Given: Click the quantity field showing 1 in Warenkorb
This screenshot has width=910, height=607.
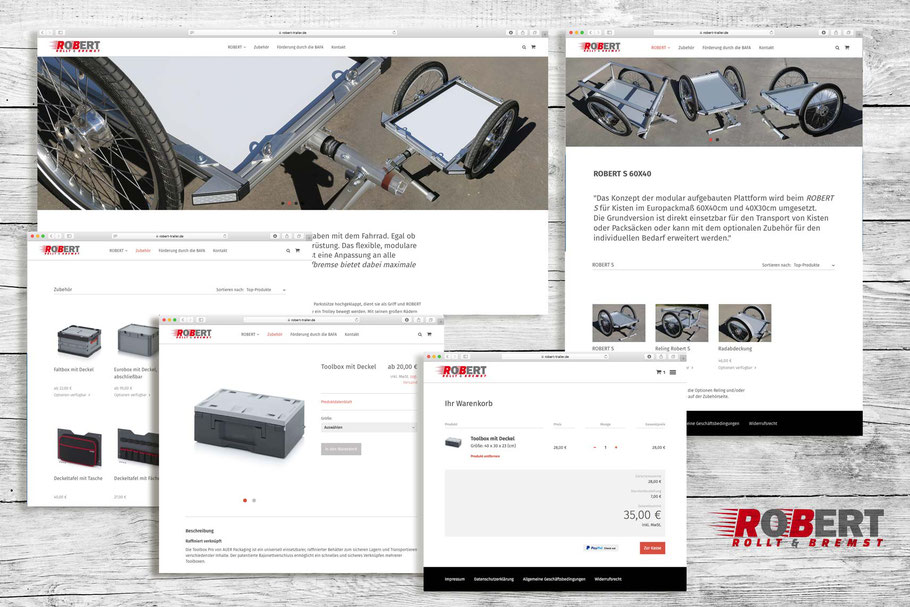Looking at the screenshot, I should [605, 447].
